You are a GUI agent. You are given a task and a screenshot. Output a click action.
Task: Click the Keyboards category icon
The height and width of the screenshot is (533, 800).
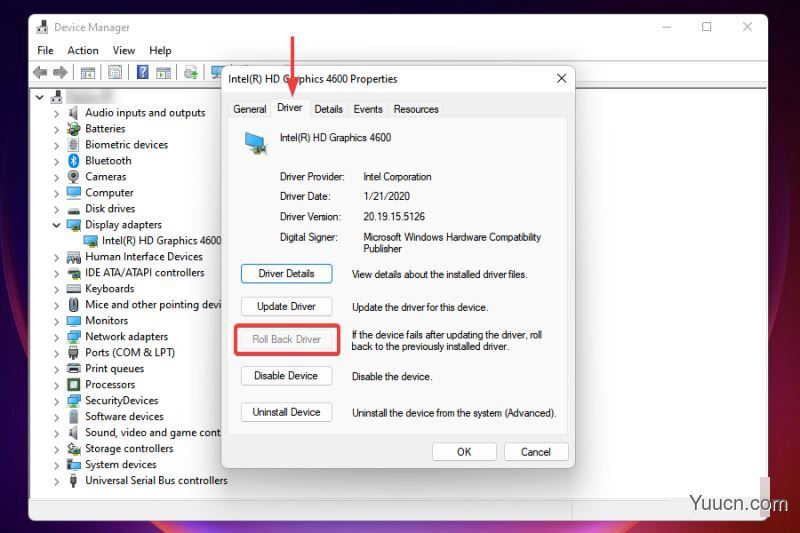point(73,289)
